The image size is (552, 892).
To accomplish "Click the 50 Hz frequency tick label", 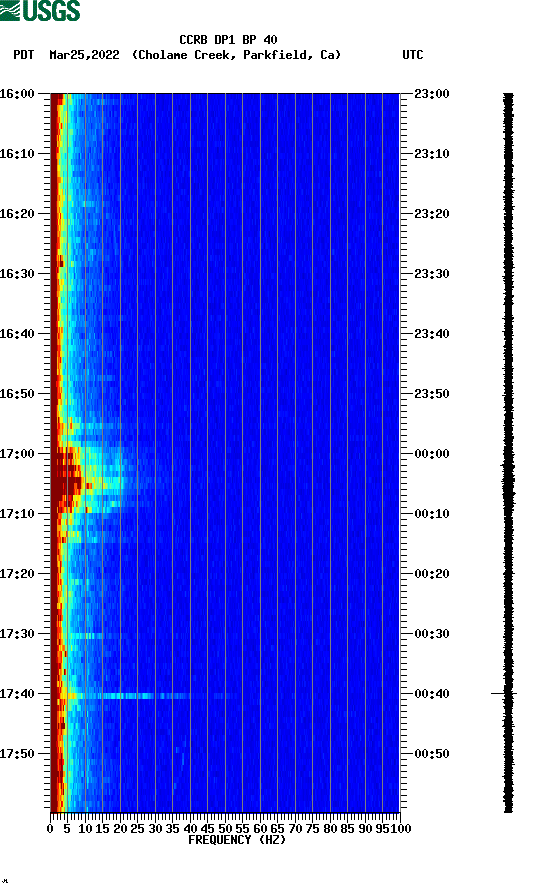I will pyautogui.click(x=225, y=829).
